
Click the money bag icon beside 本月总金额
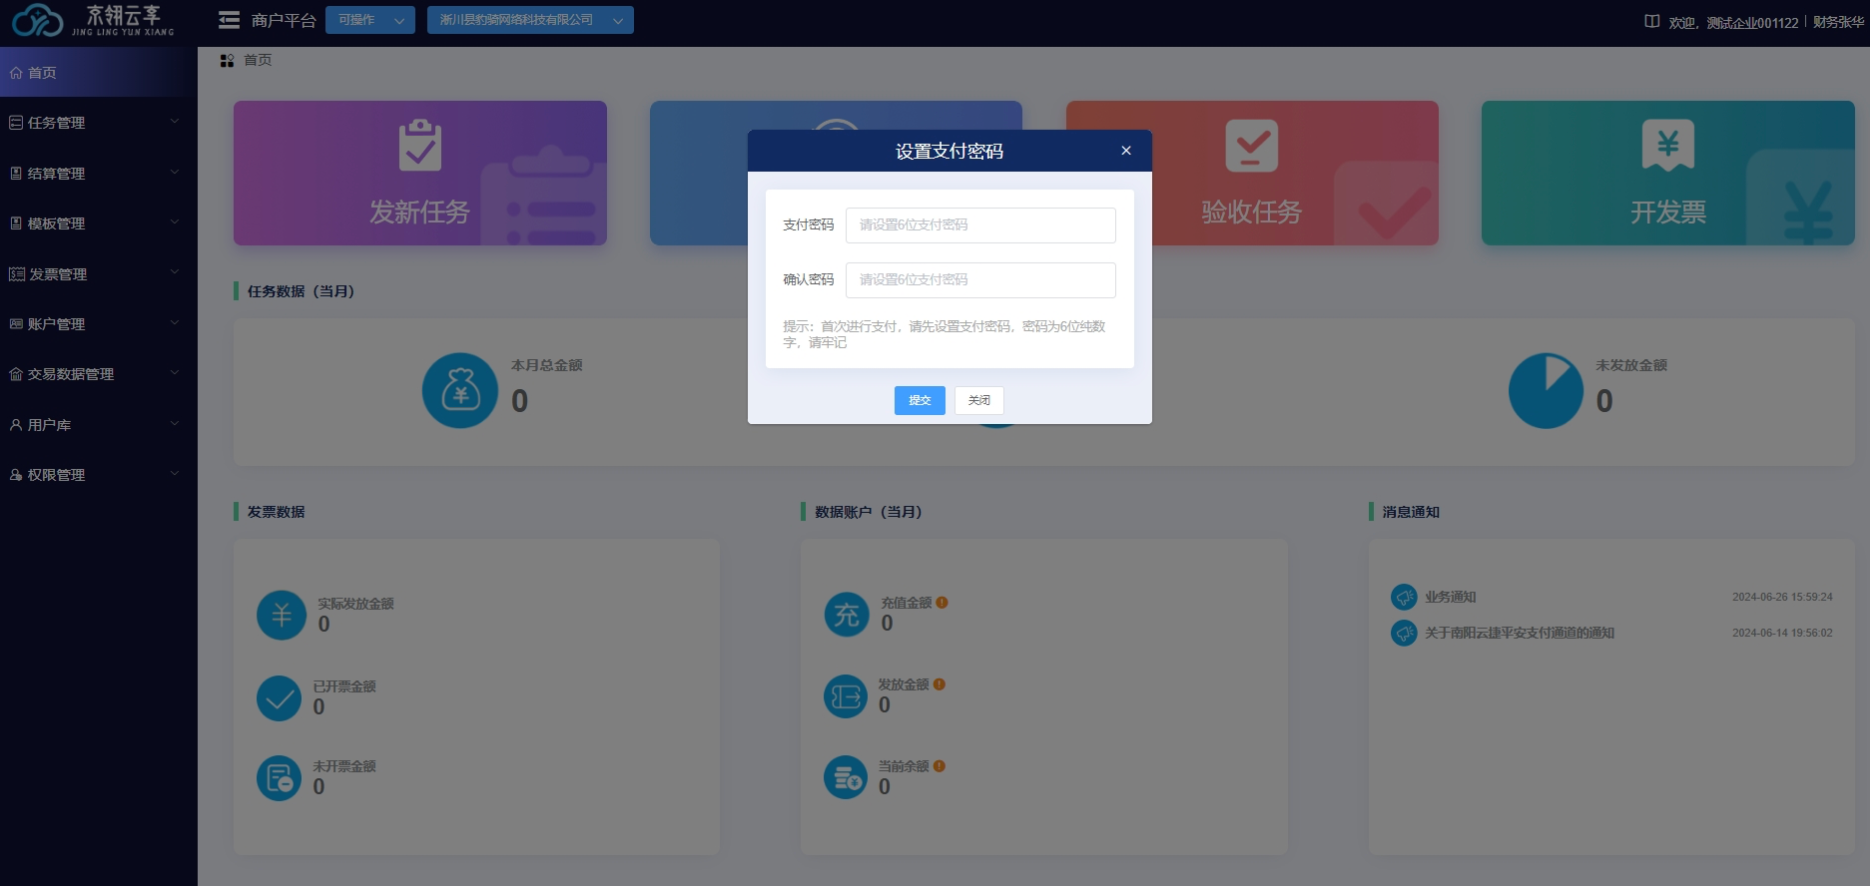(460, 391)
